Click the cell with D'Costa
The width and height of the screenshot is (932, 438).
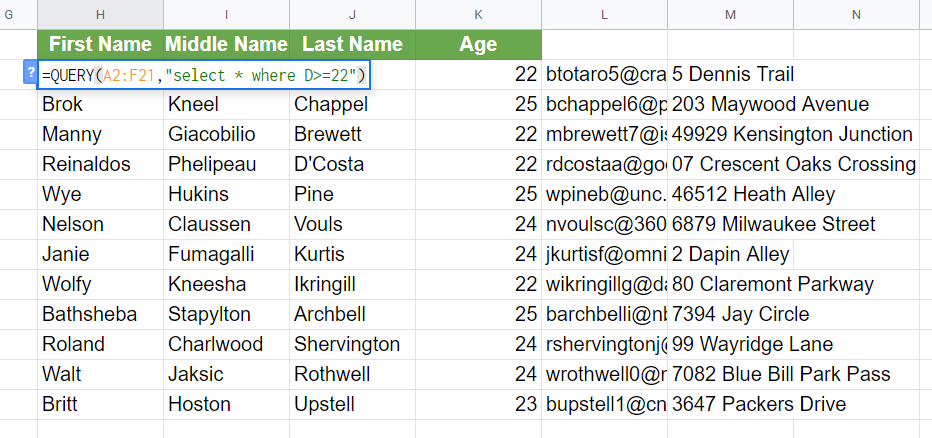tap(353, 164)
